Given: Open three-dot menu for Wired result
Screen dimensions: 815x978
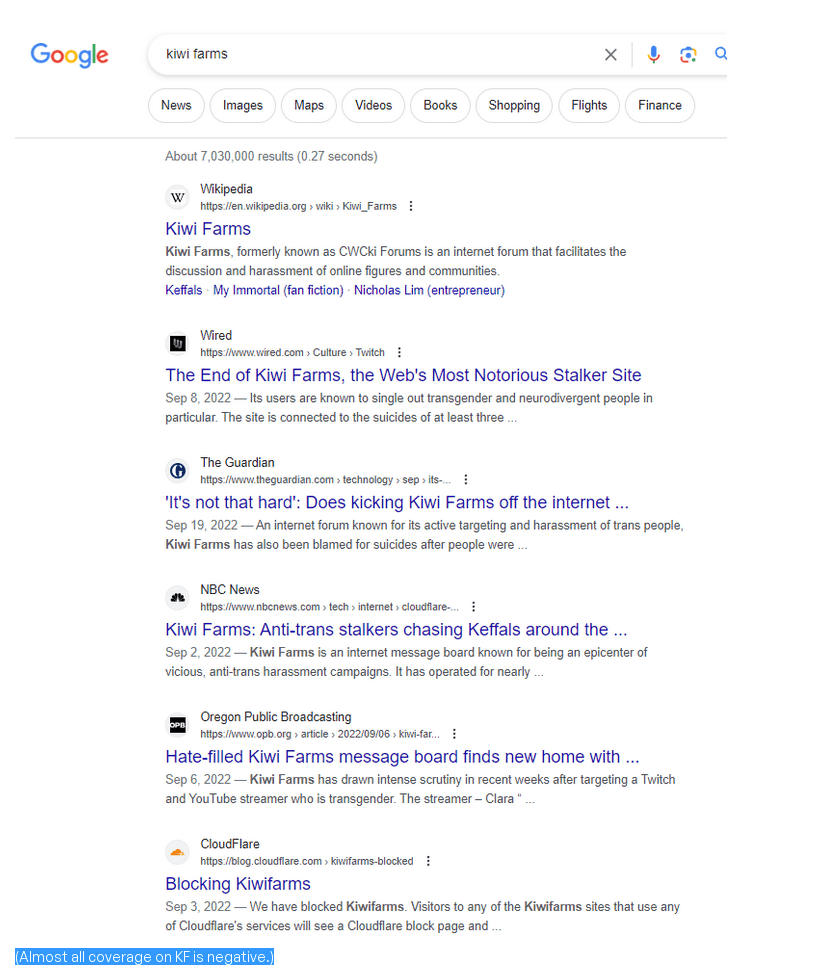Looking at the screenshot, I should click(399, 352).
